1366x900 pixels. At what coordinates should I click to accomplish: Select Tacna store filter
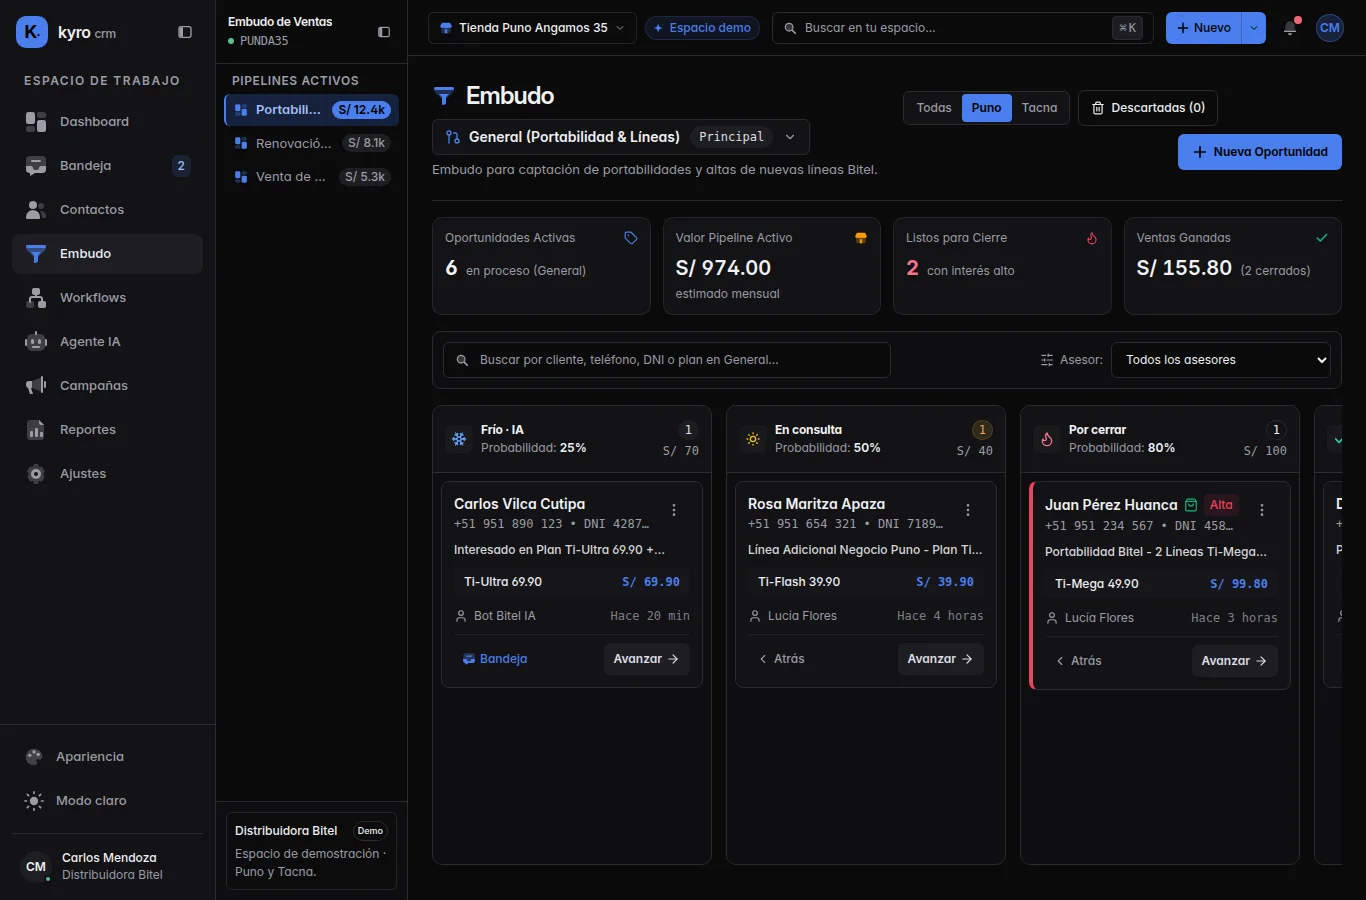(1039, 108)
